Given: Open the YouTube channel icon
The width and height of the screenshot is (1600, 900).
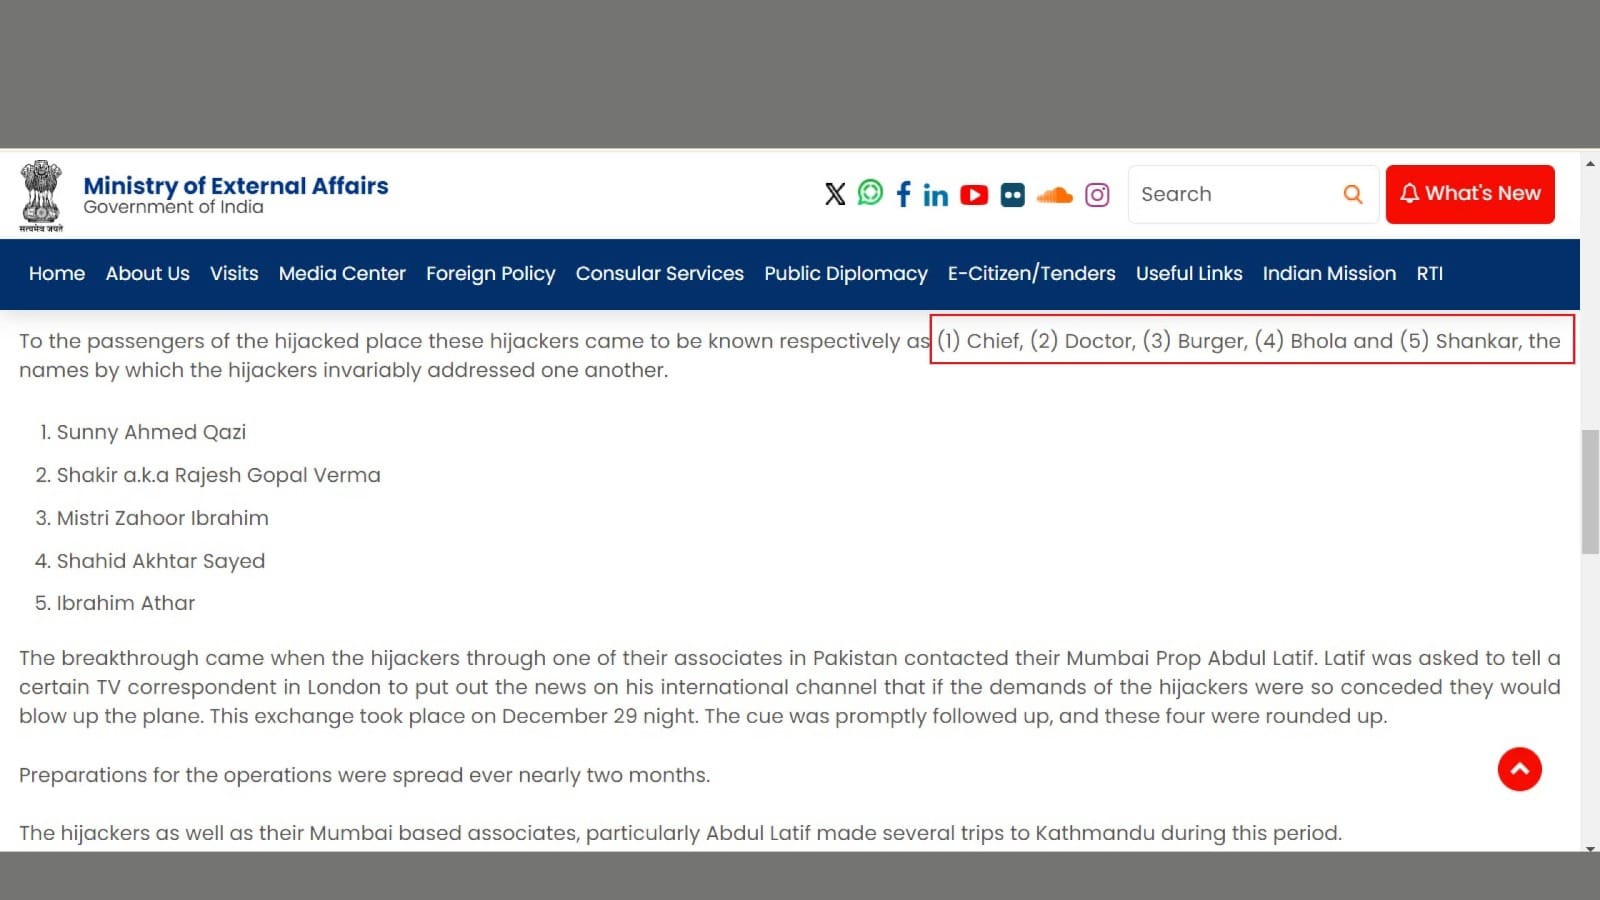Looking at the screenshot, I should [x=974, y=195].
